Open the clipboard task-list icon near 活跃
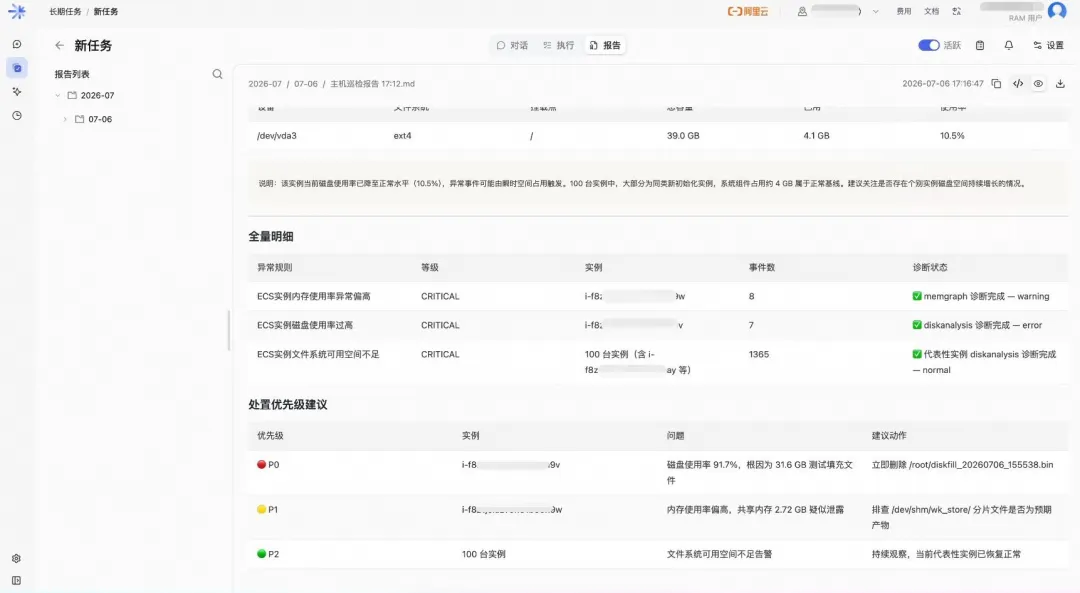 pyautogui.click(x=979, y=45)
